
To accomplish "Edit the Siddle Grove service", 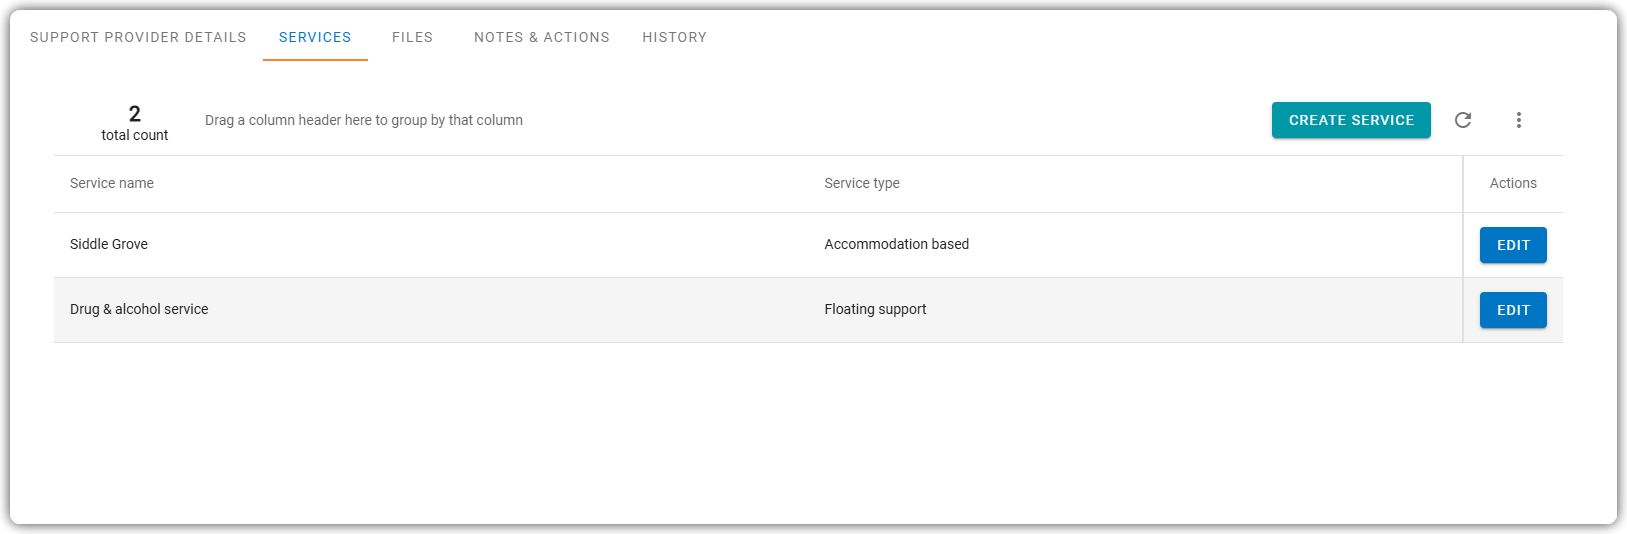I will click(1513, 245).
